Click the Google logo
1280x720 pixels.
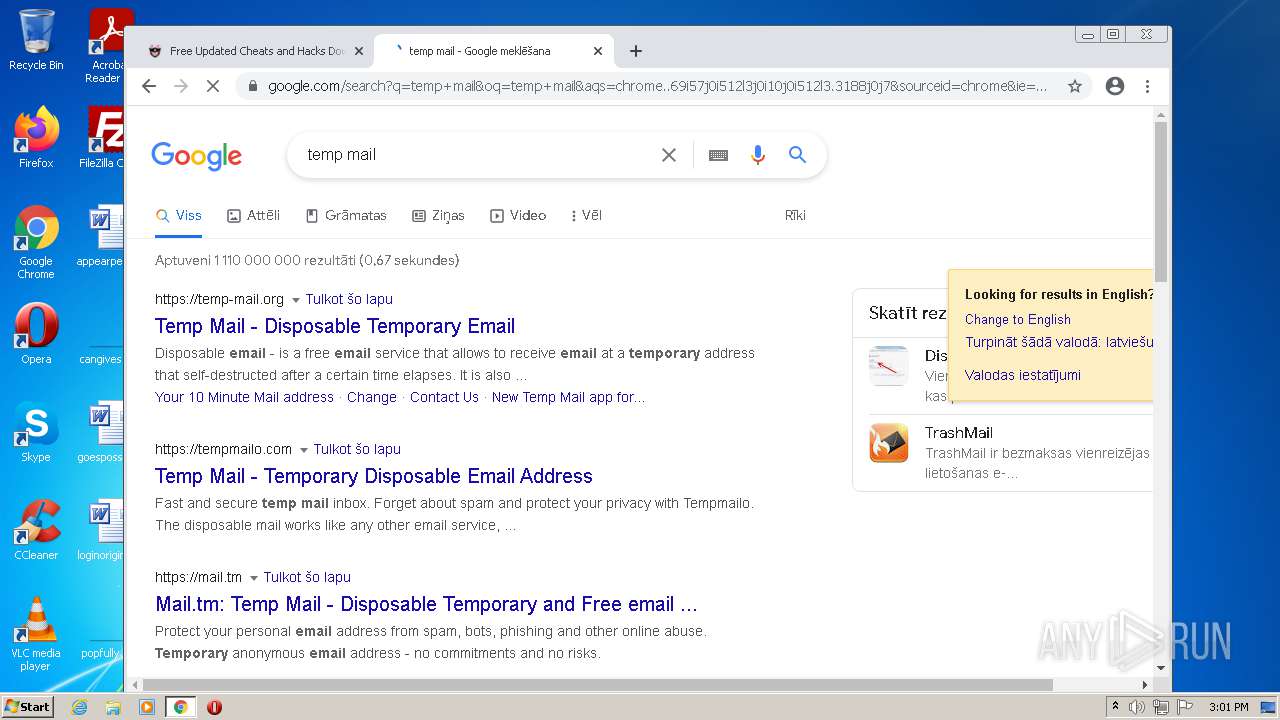coord(197,156)
